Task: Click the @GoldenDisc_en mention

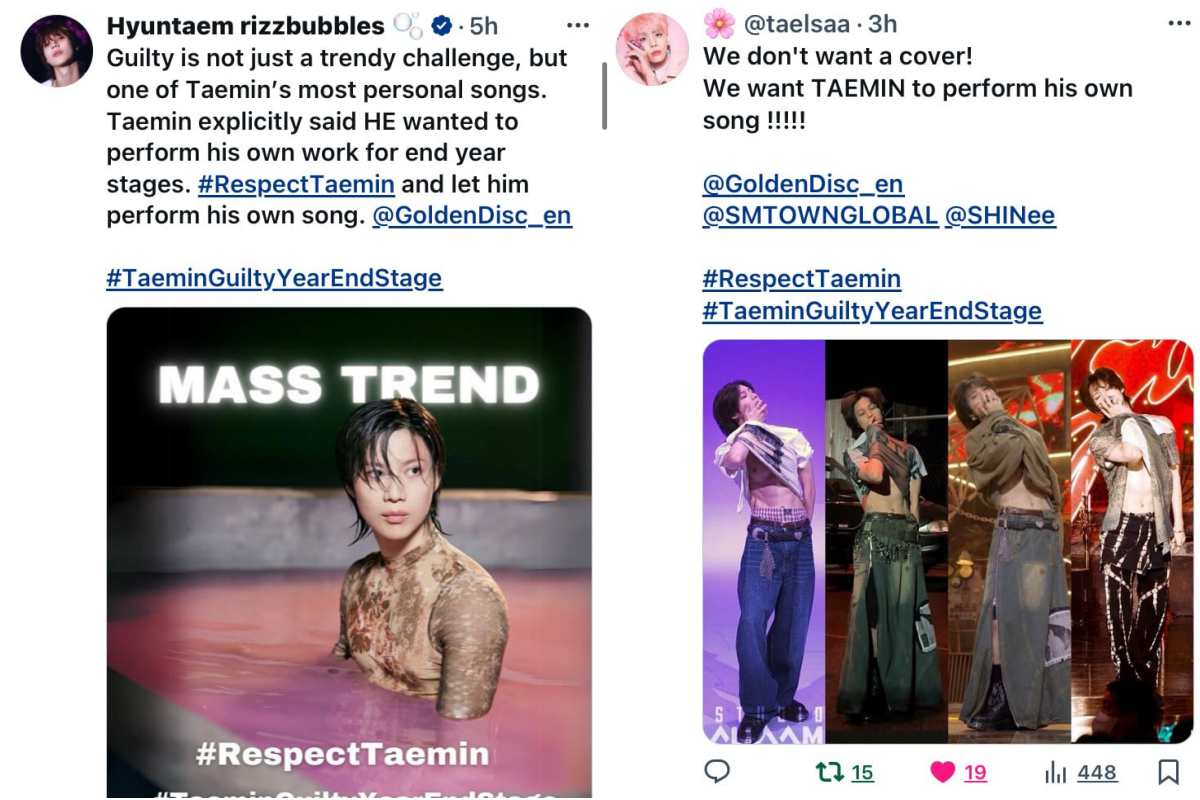Action: tap(474, 215)
